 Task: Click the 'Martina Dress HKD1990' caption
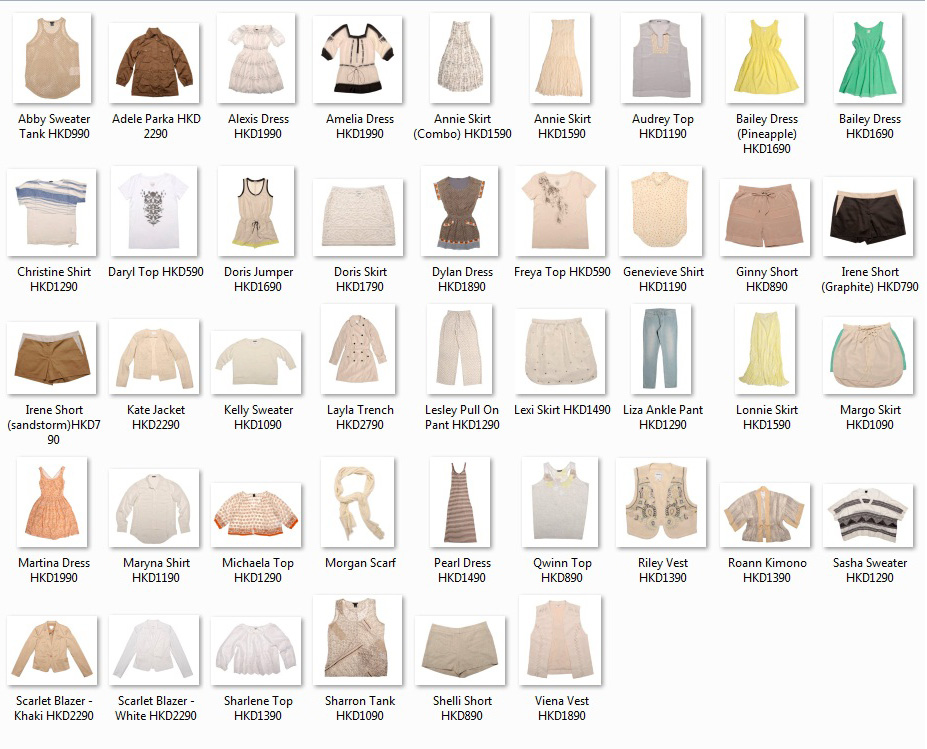[54, 570]
